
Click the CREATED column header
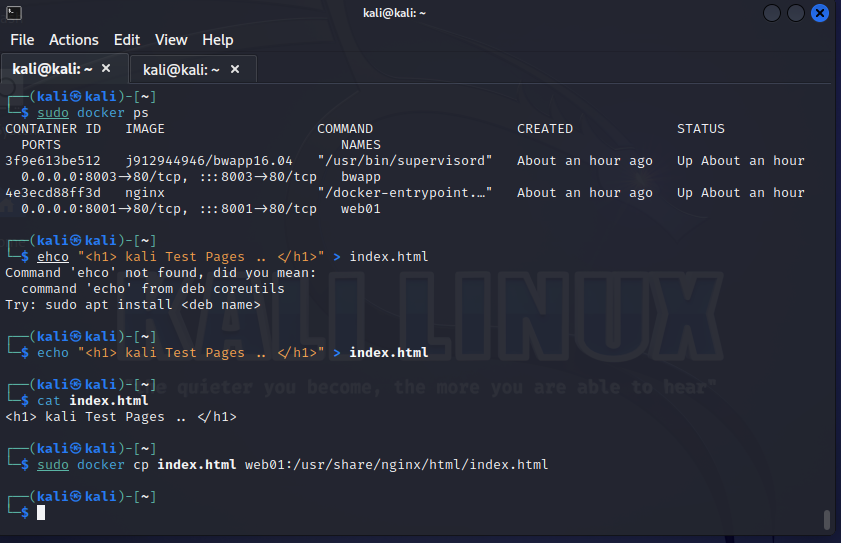point(545,129)
